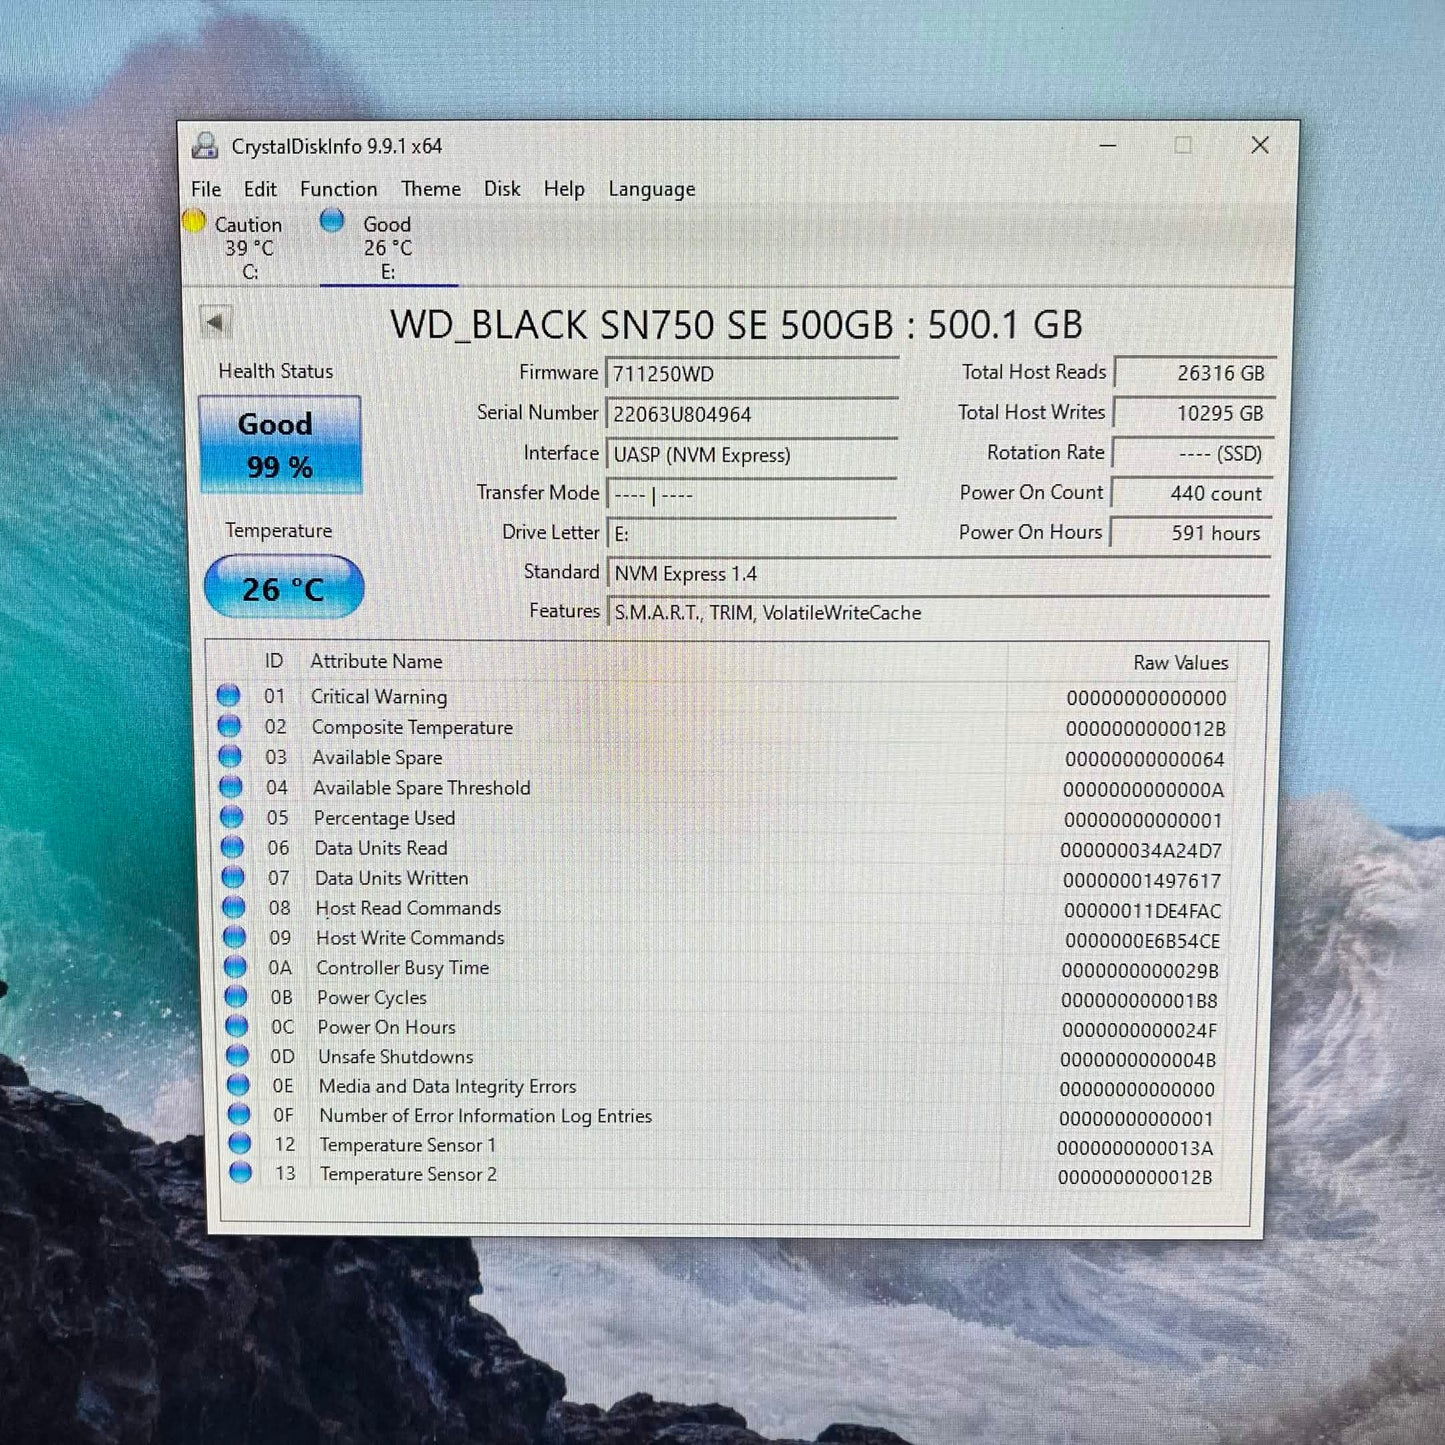The height and width of the screenshot is (1445, 1445).
Task: Click the CrystalDiskInfo app icon in title bar
Action: click(x=205, y=146)
